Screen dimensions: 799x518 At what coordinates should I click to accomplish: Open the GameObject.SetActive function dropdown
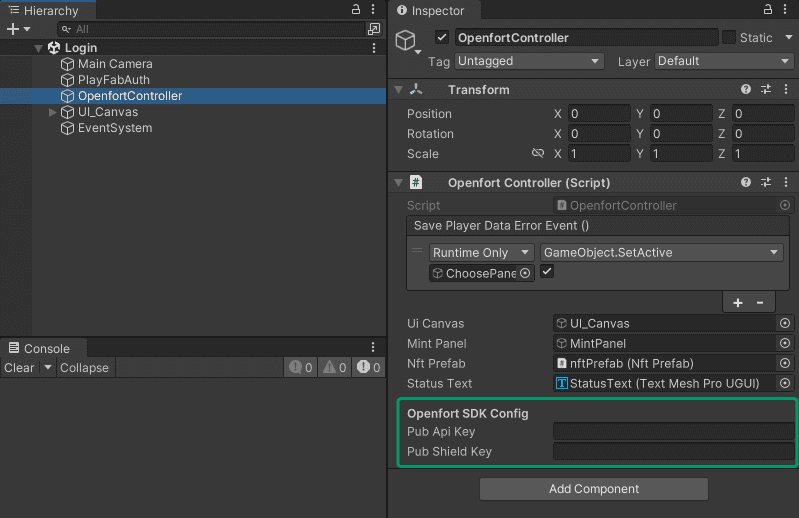coord(661,253)
